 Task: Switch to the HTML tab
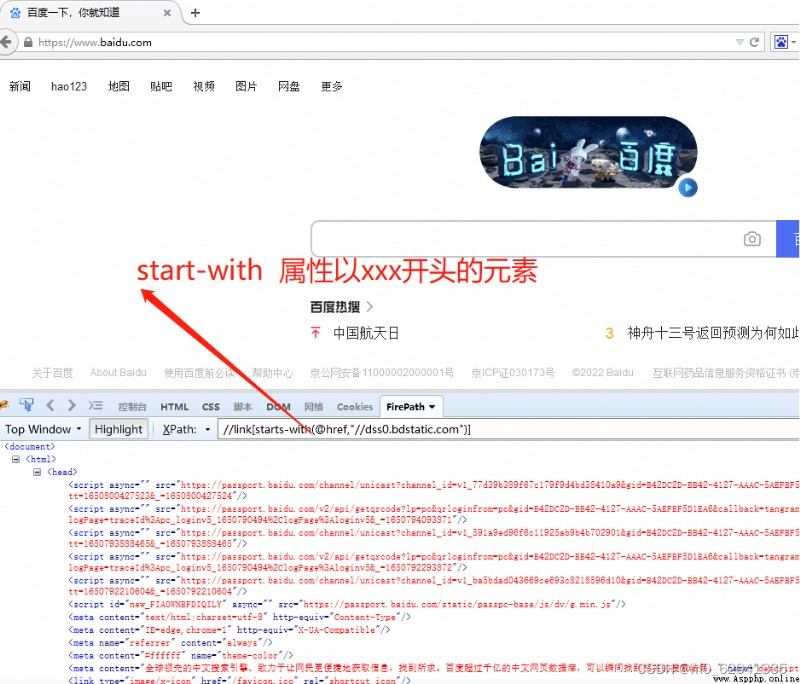[x=174, y=407]
